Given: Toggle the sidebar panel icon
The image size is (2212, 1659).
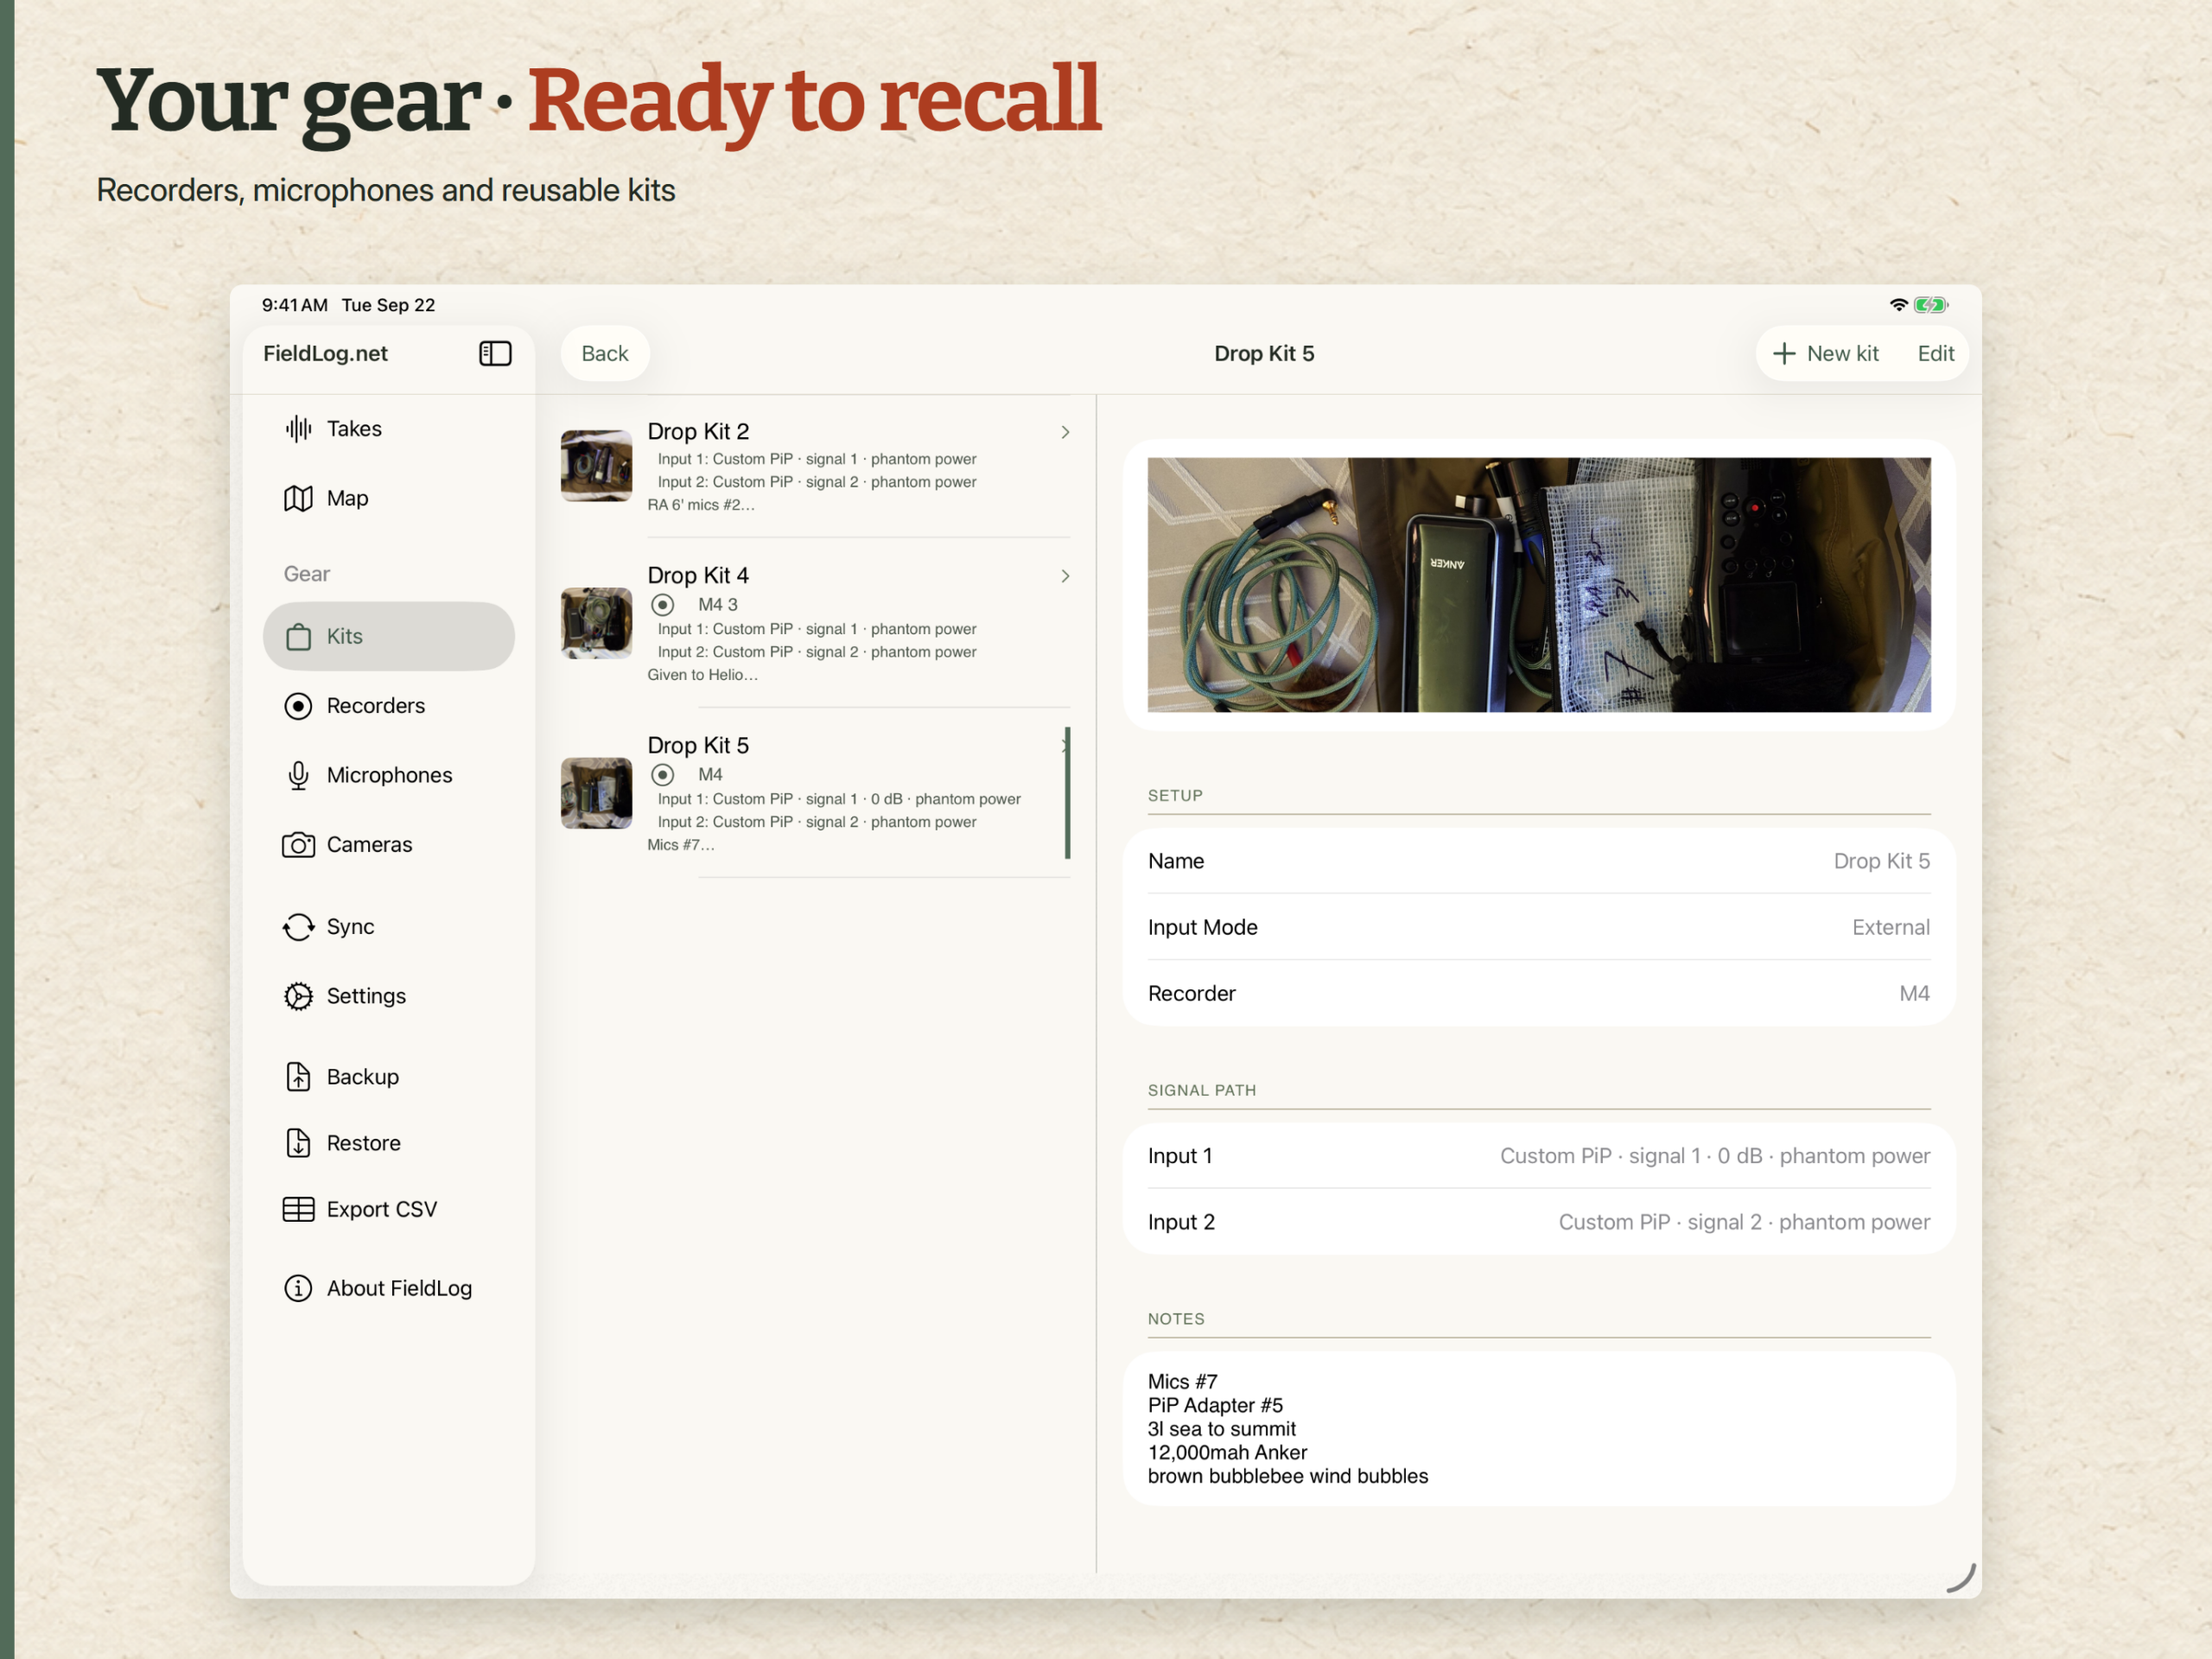Looking at the screenshot, I should (x=495, y=353).
